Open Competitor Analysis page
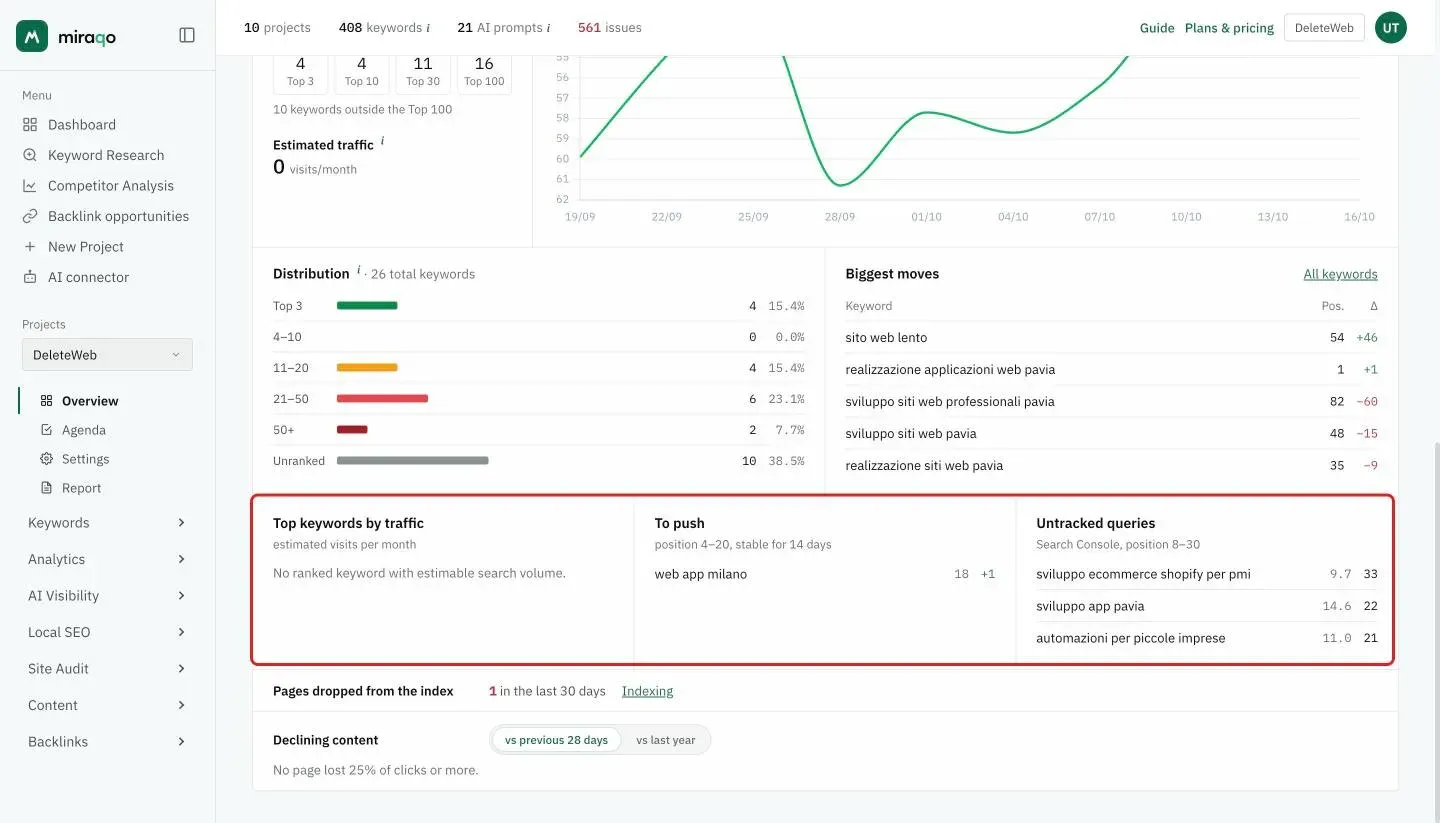 pyautogui.click(x=111, y=186)
